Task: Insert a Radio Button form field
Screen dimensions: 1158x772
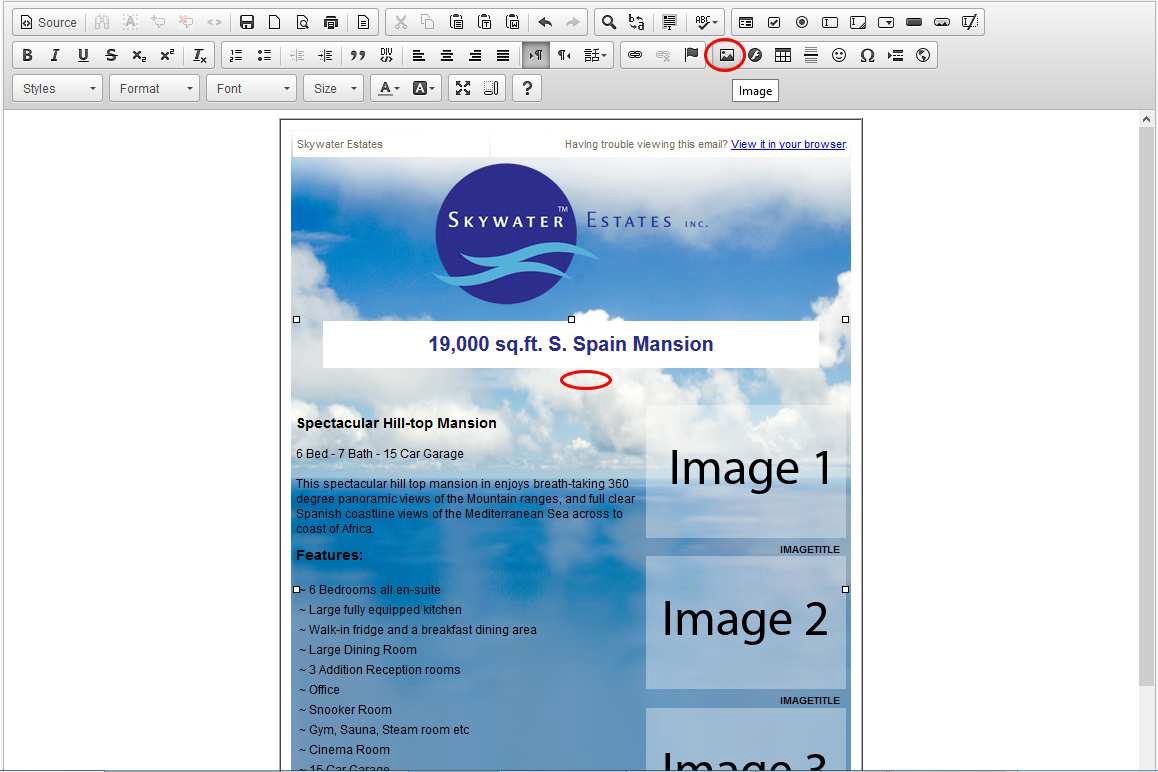Action: (x=802, y=22)
